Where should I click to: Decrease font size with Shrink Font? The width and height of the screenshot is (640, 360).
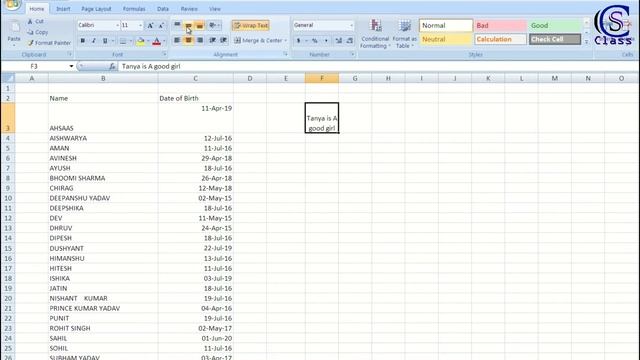pyautogui.click(x=161, y=25)
